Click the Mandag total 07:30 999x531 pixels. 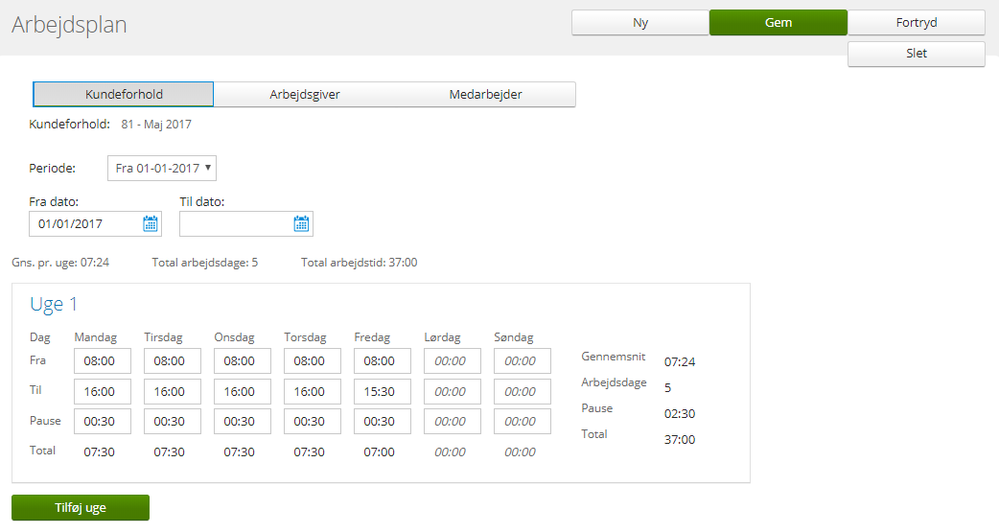coord(99,452)
